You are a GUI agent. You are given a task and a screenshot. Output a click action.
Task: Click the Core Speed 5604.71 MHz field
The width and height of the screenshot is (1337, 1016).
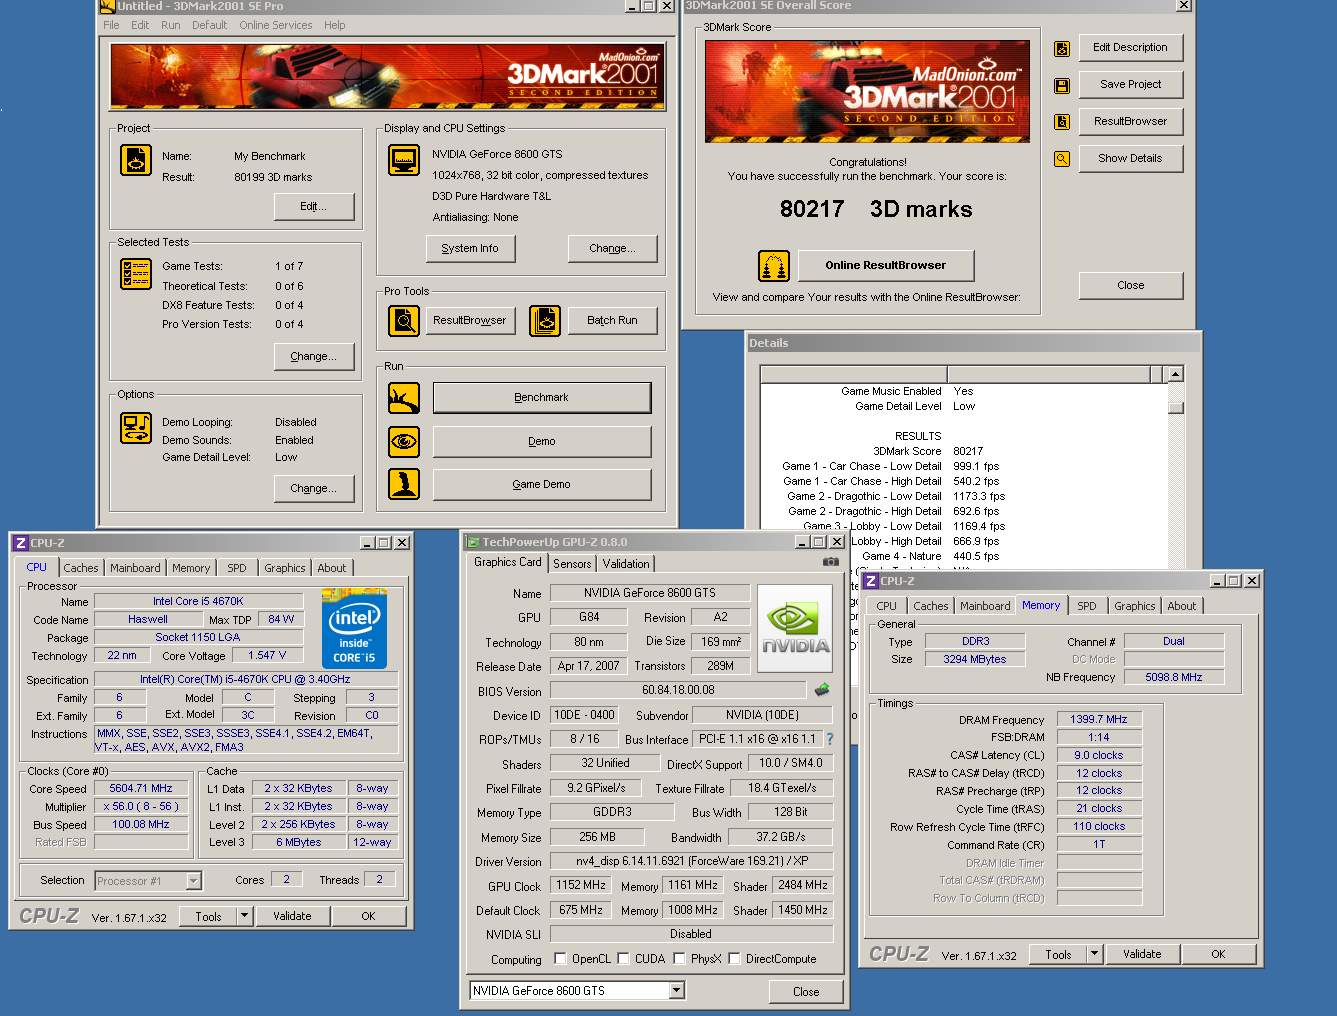tap(141, 788)
